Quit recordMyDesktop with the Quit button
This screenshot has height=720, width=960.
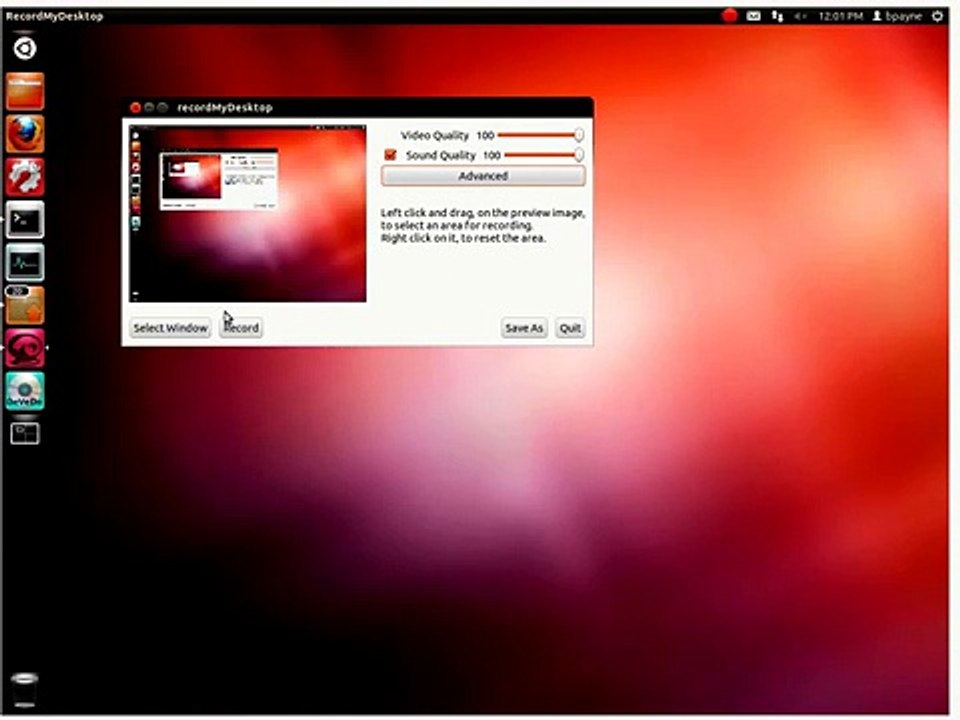(570, 328)
